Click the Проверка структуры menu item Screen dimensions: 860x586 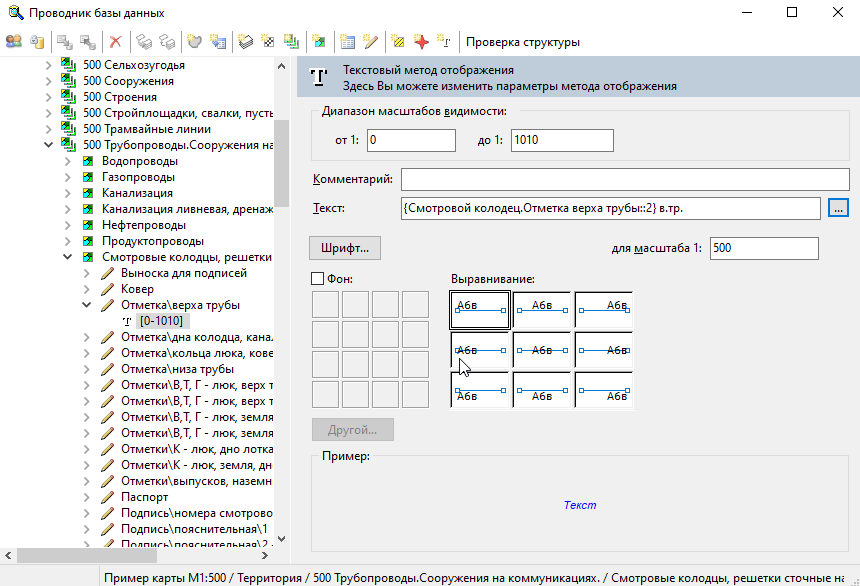523,42
